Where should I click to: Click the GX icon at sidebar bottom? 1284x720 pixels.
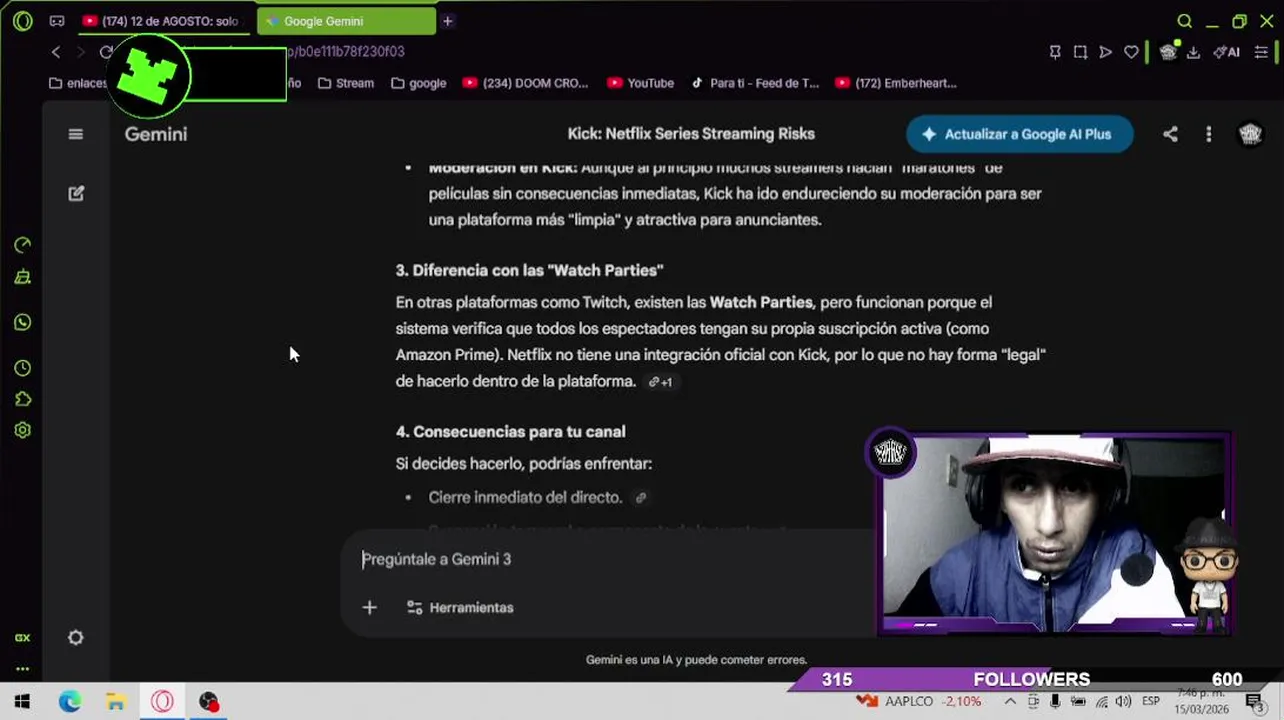pos(22,638)
